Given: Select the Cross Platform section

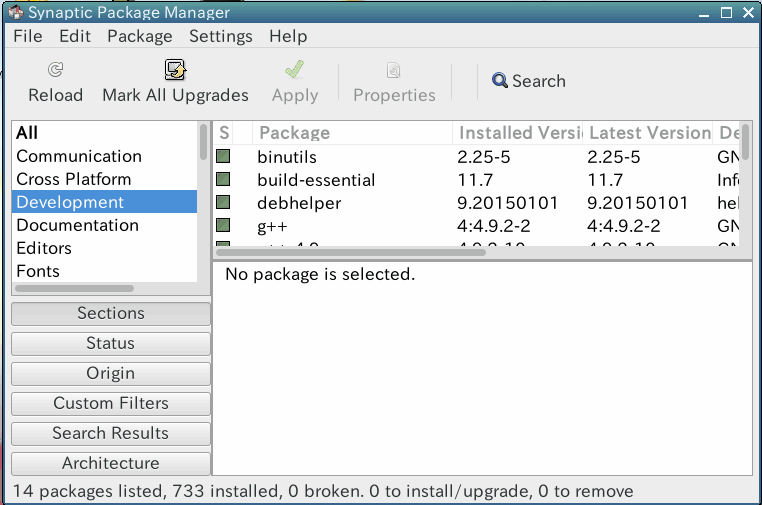Looking at the screenshot, I should pyautogui.click(x=104, y=179).
